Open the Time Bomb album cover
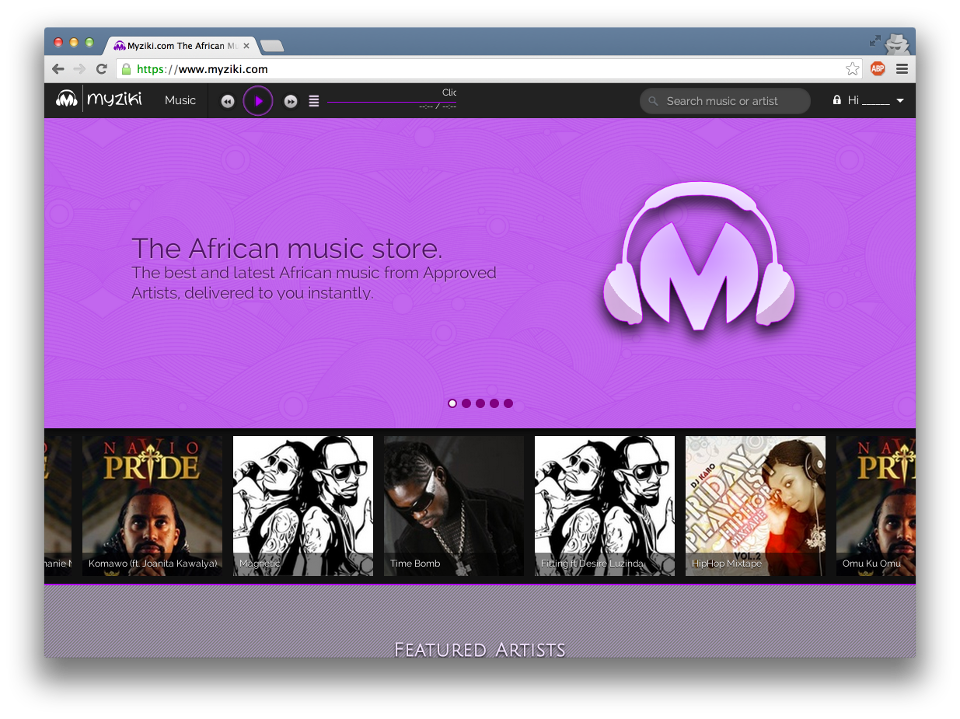 pyautogui.click(x=454, y=506)
